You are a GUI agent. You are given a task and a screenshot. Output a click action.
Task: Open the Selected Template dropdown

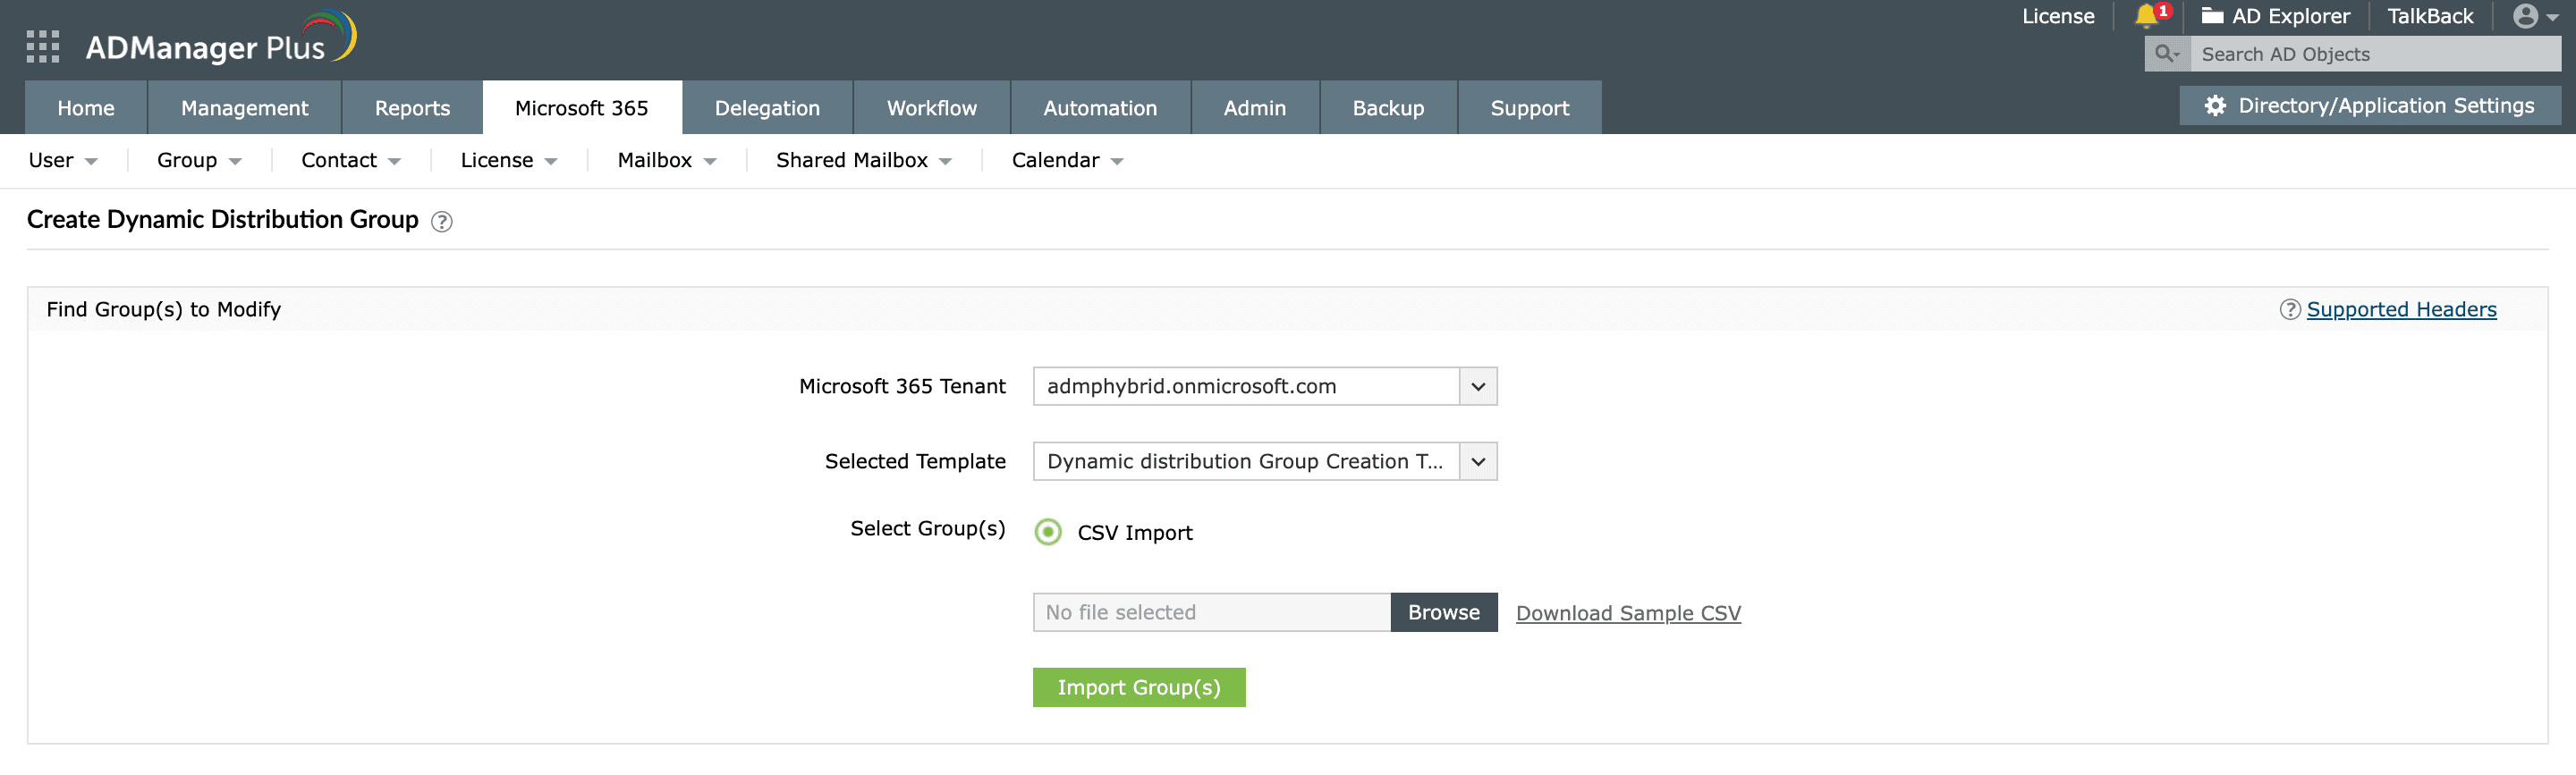tap(1477, 461)
